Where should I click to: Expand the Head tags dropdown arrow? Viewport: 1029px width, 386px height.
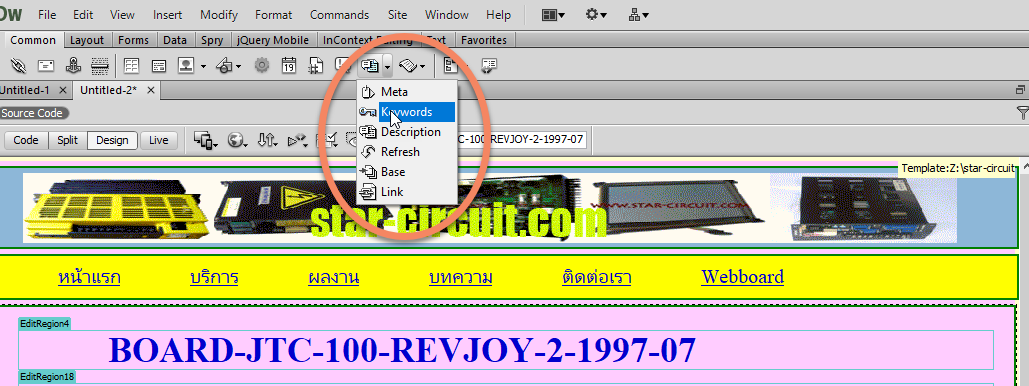click(388, 66)
